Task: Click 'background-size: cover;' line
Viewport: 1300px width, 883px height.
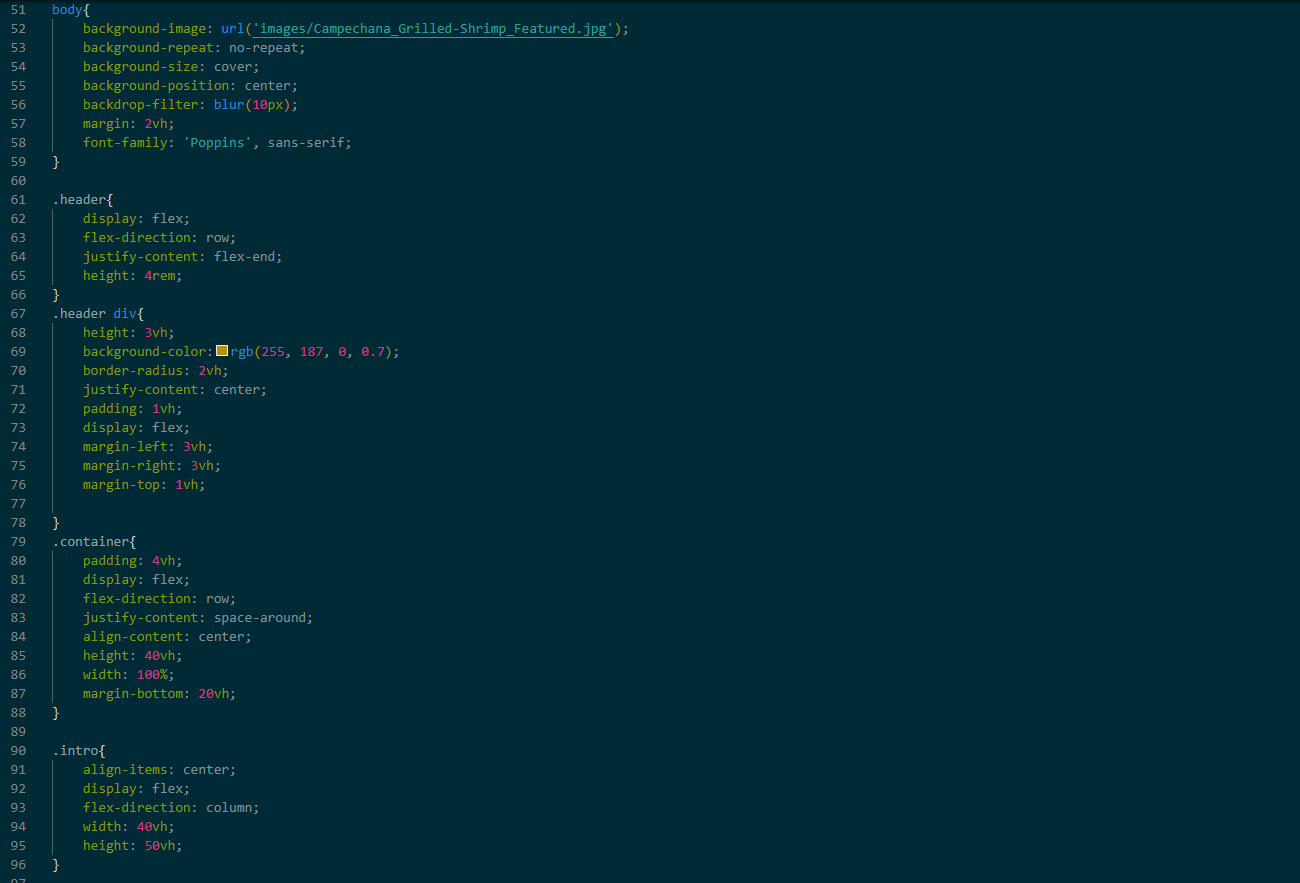Action: [x=171, y=66]
